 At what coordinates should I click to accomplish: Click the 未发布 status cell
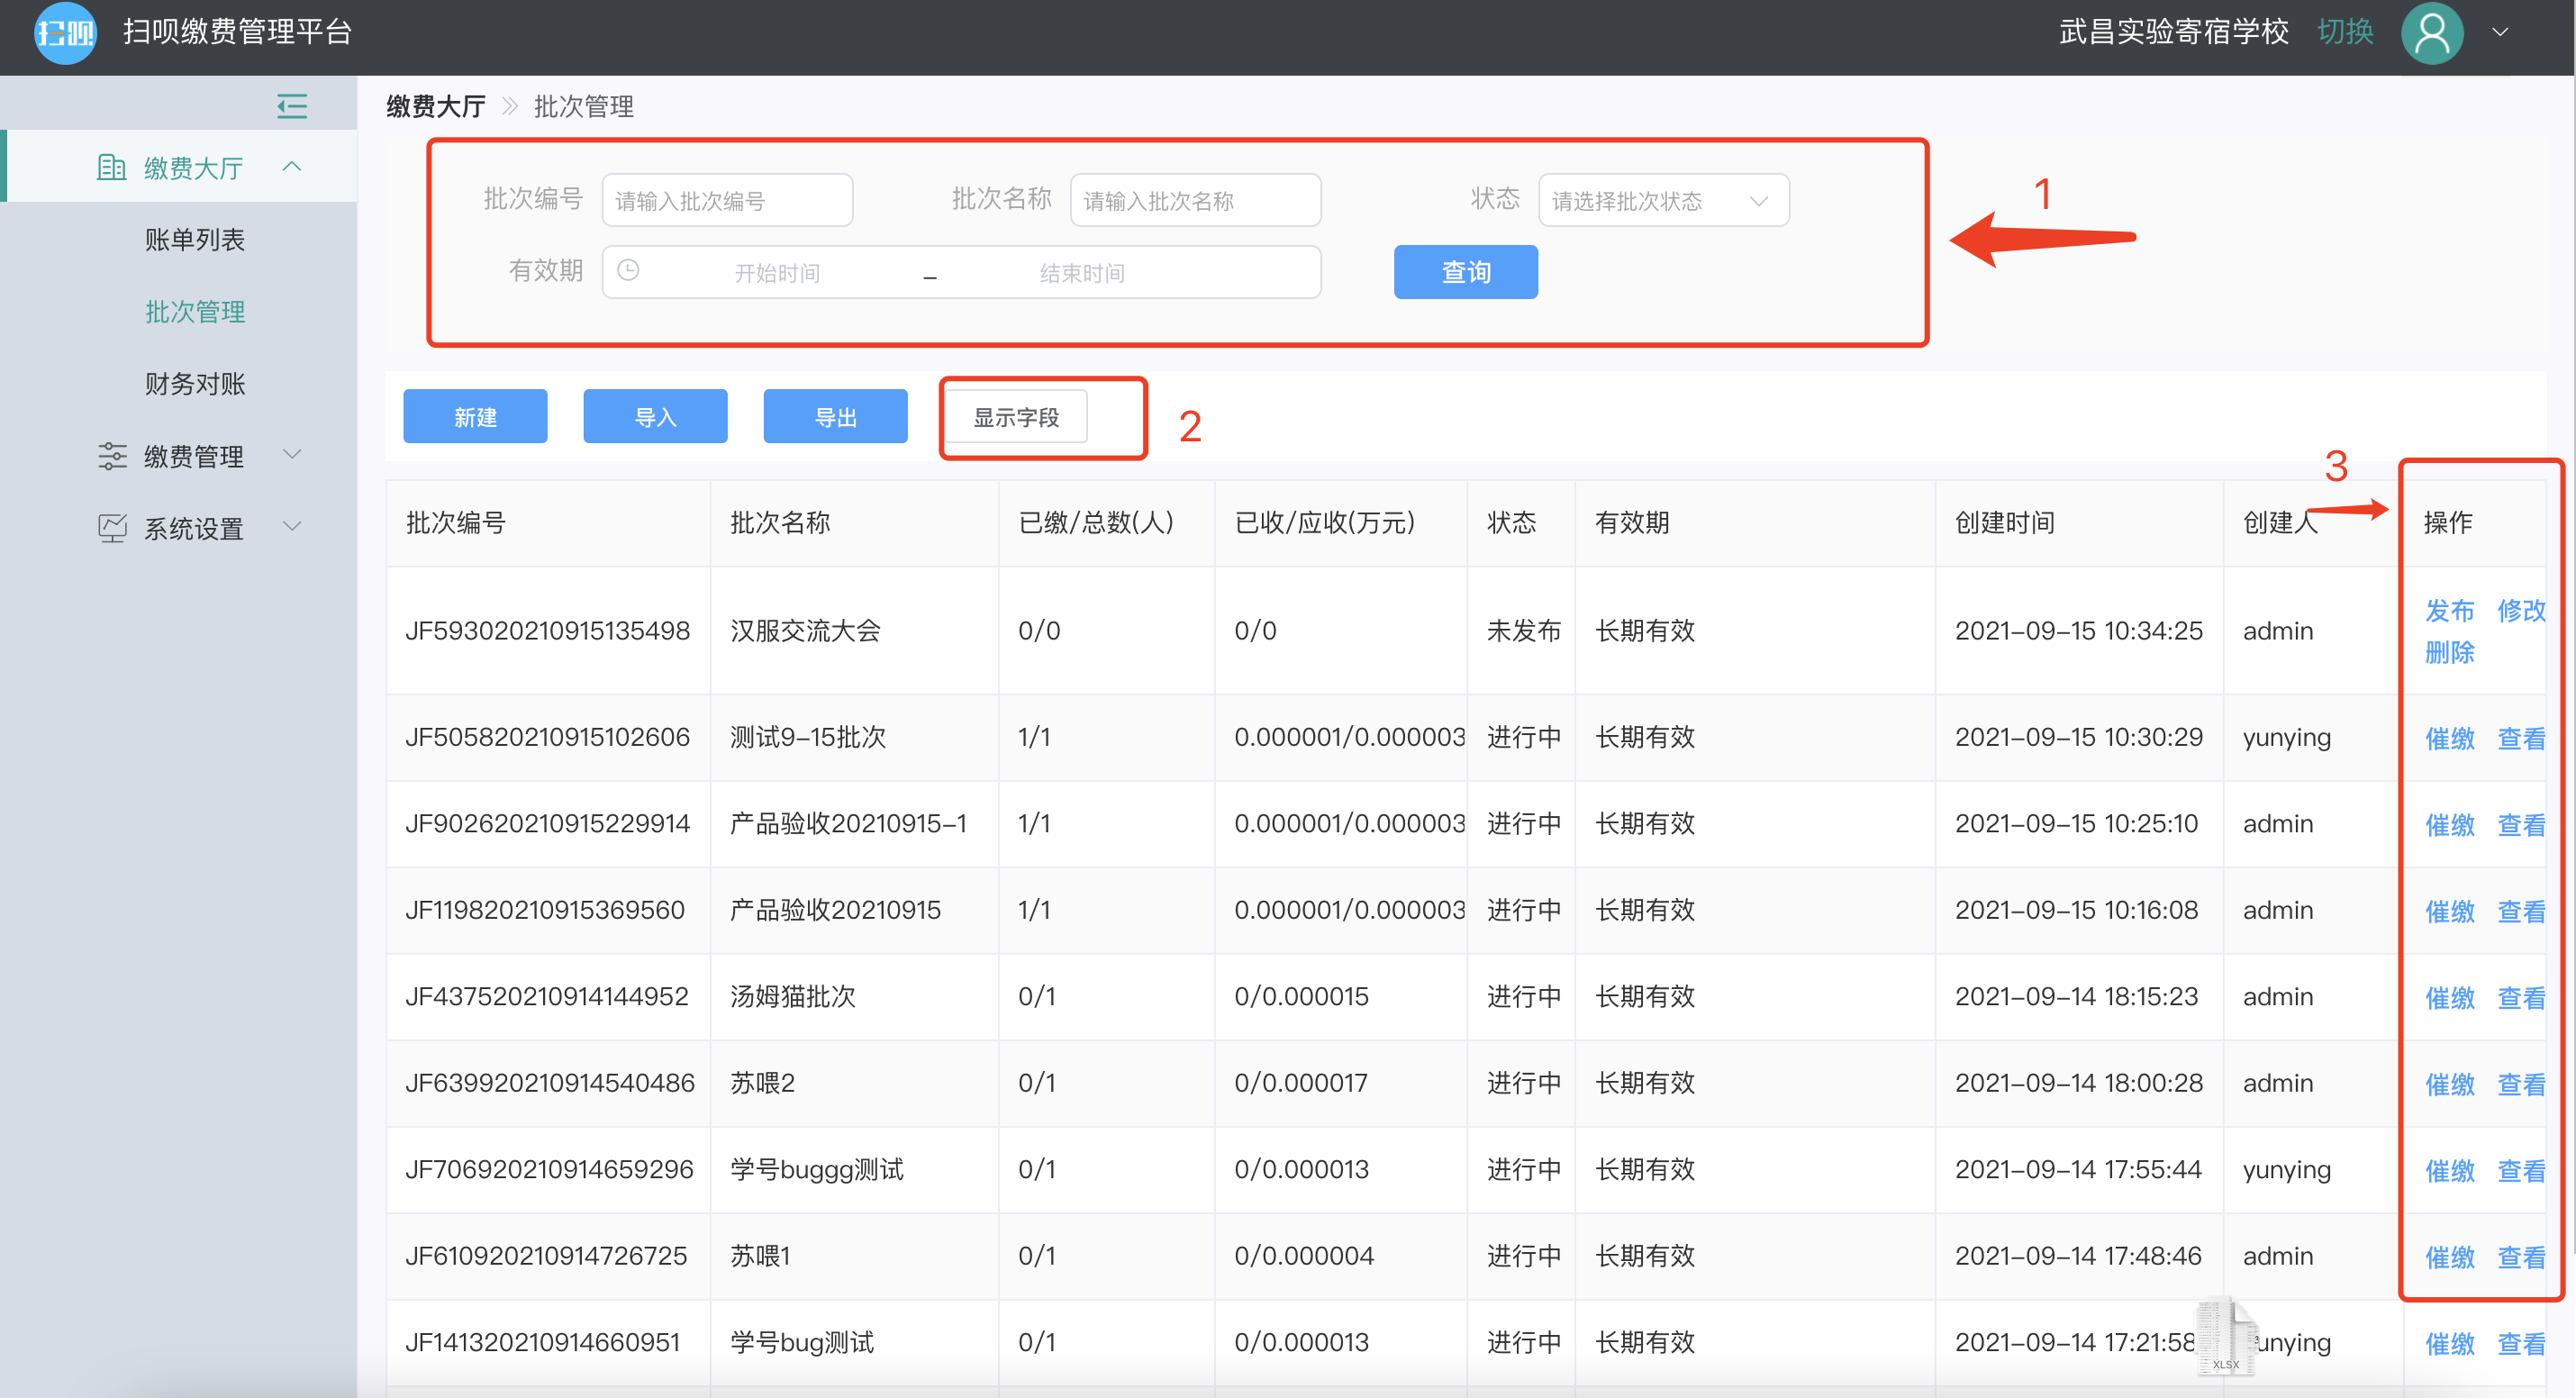coord(1523,630)
